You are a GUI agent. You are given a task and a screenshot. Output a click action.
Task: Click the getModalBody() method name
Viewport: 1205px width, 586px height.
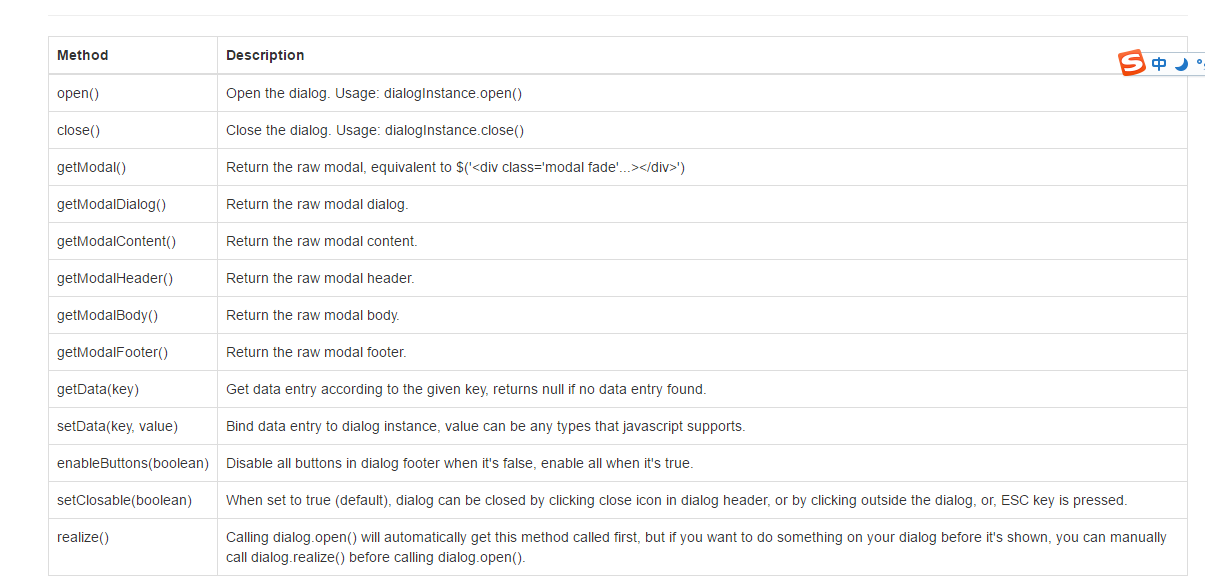108,315
